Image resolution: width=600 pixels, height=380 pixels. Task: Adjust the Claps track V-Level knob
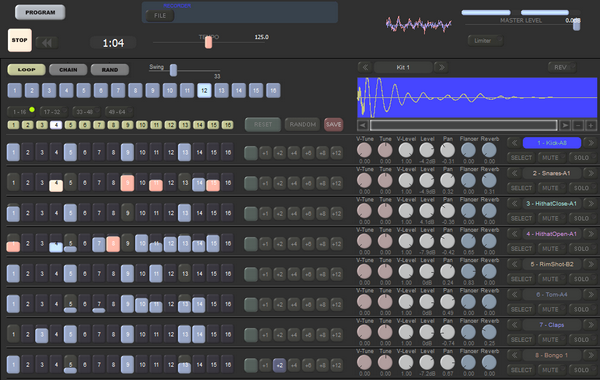[406, 332]
